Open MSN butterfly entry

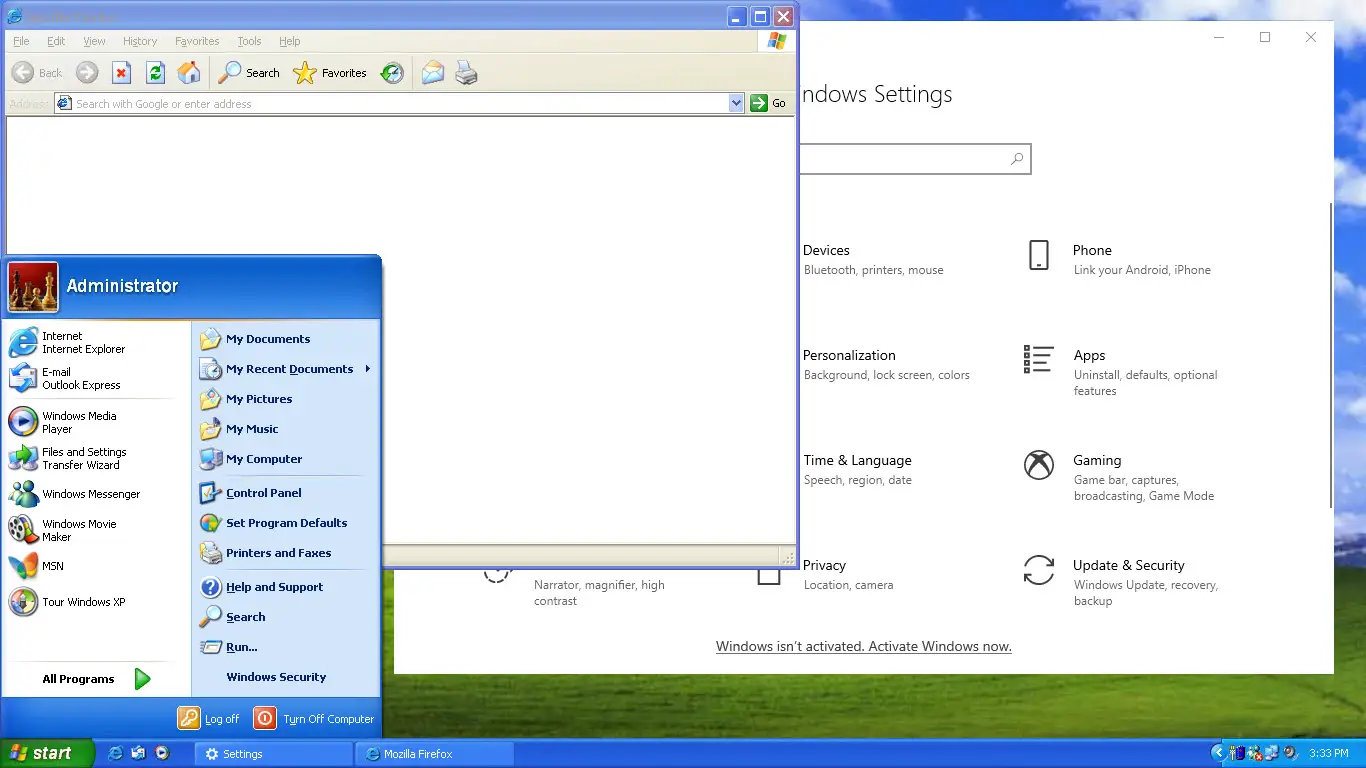tap(94, 566)
